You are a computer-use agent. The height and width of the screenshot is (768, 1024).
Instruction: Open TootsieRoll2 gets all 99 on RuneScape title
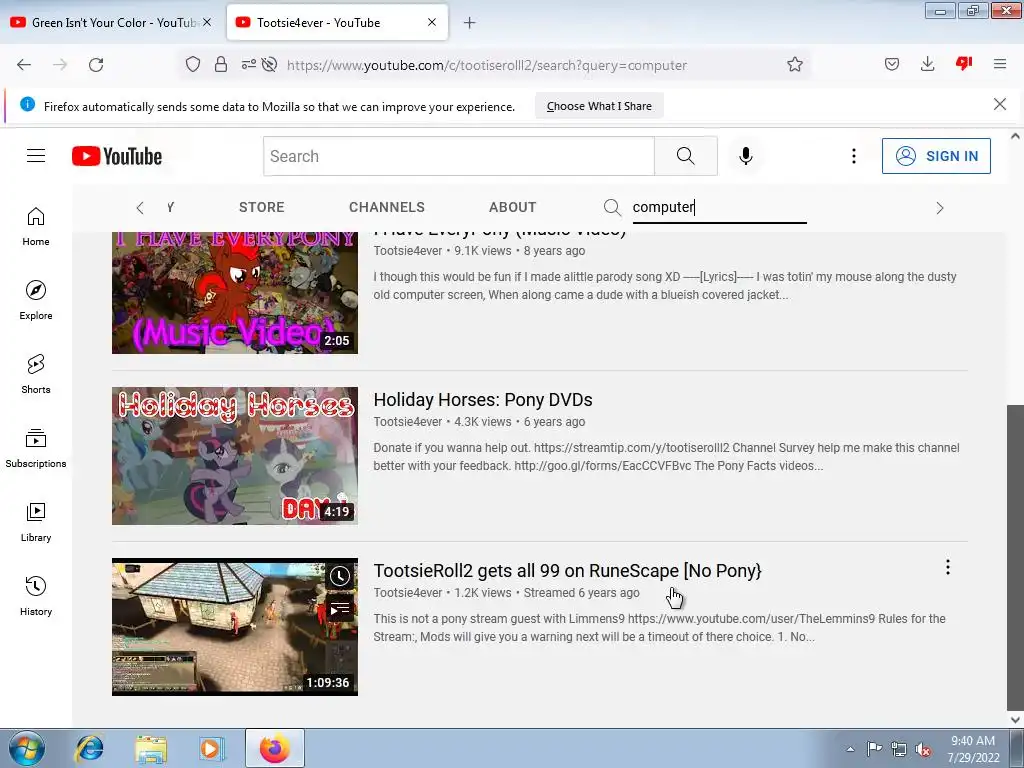tap(568, 571)
